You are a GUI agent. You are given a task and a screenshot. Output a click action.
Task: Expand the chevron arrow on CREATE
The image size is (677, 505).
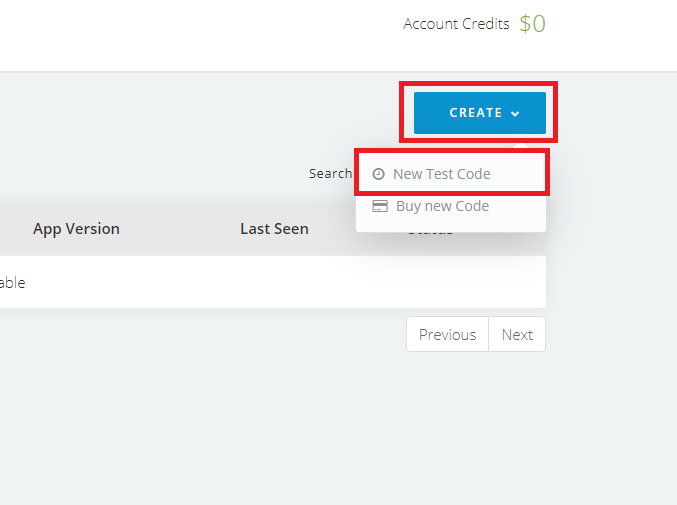[515, 114]
